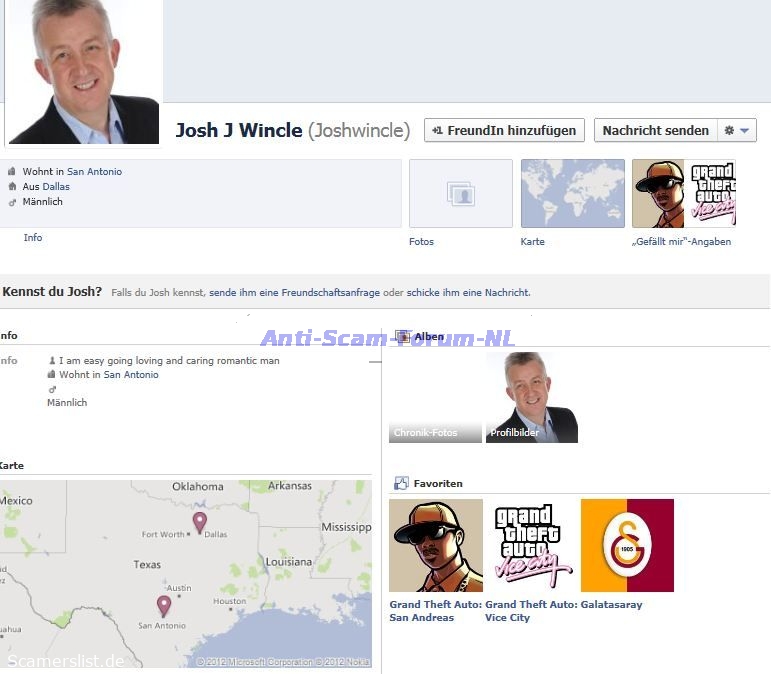Click the Nachricht senden button

tap(655, 131)
